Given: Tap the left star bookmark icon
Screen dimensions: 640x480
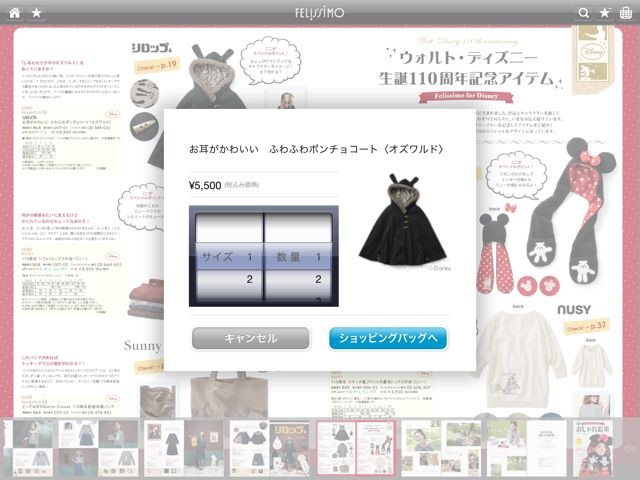Looking at the screenshot, I should coord(37,13).
